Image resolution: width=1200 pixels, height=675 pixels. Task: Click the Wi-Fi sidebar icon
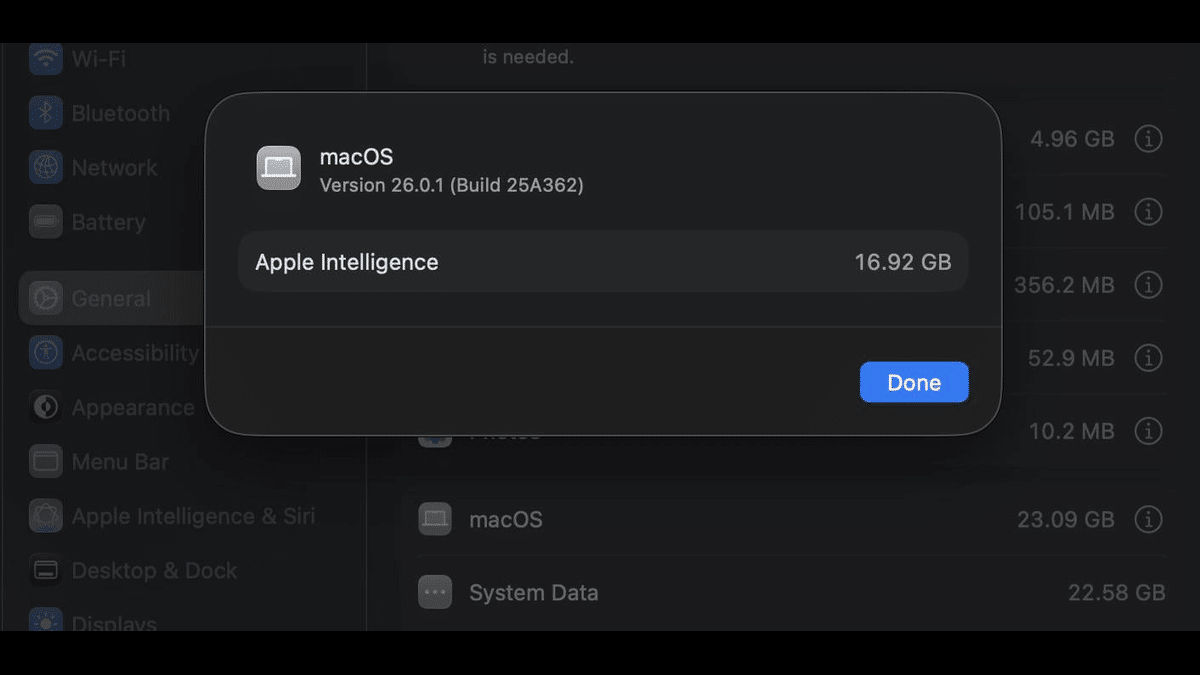(44, 59)
